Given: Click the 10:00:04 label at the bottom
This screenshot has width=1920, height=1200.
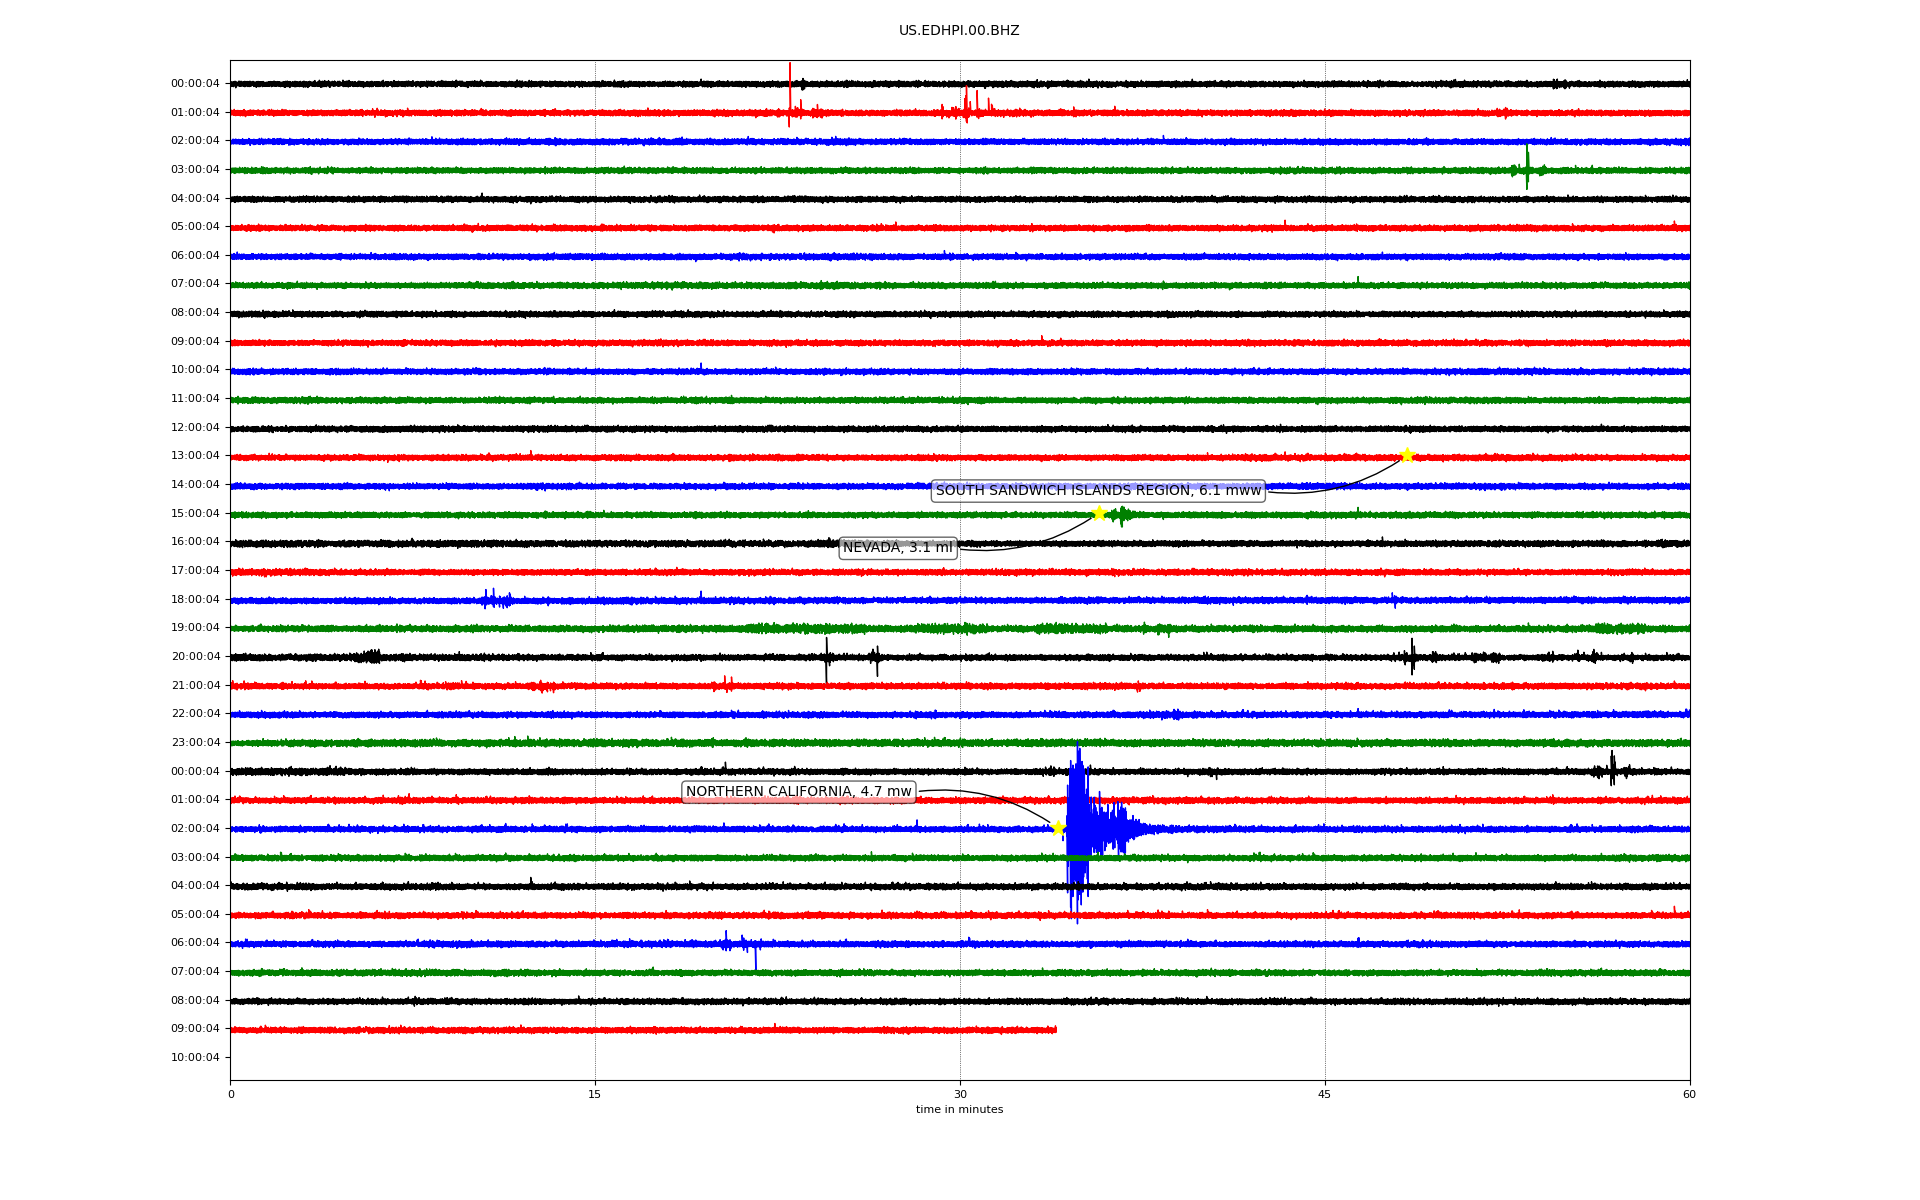Looking at the screenshot, I should (195, 1058).
